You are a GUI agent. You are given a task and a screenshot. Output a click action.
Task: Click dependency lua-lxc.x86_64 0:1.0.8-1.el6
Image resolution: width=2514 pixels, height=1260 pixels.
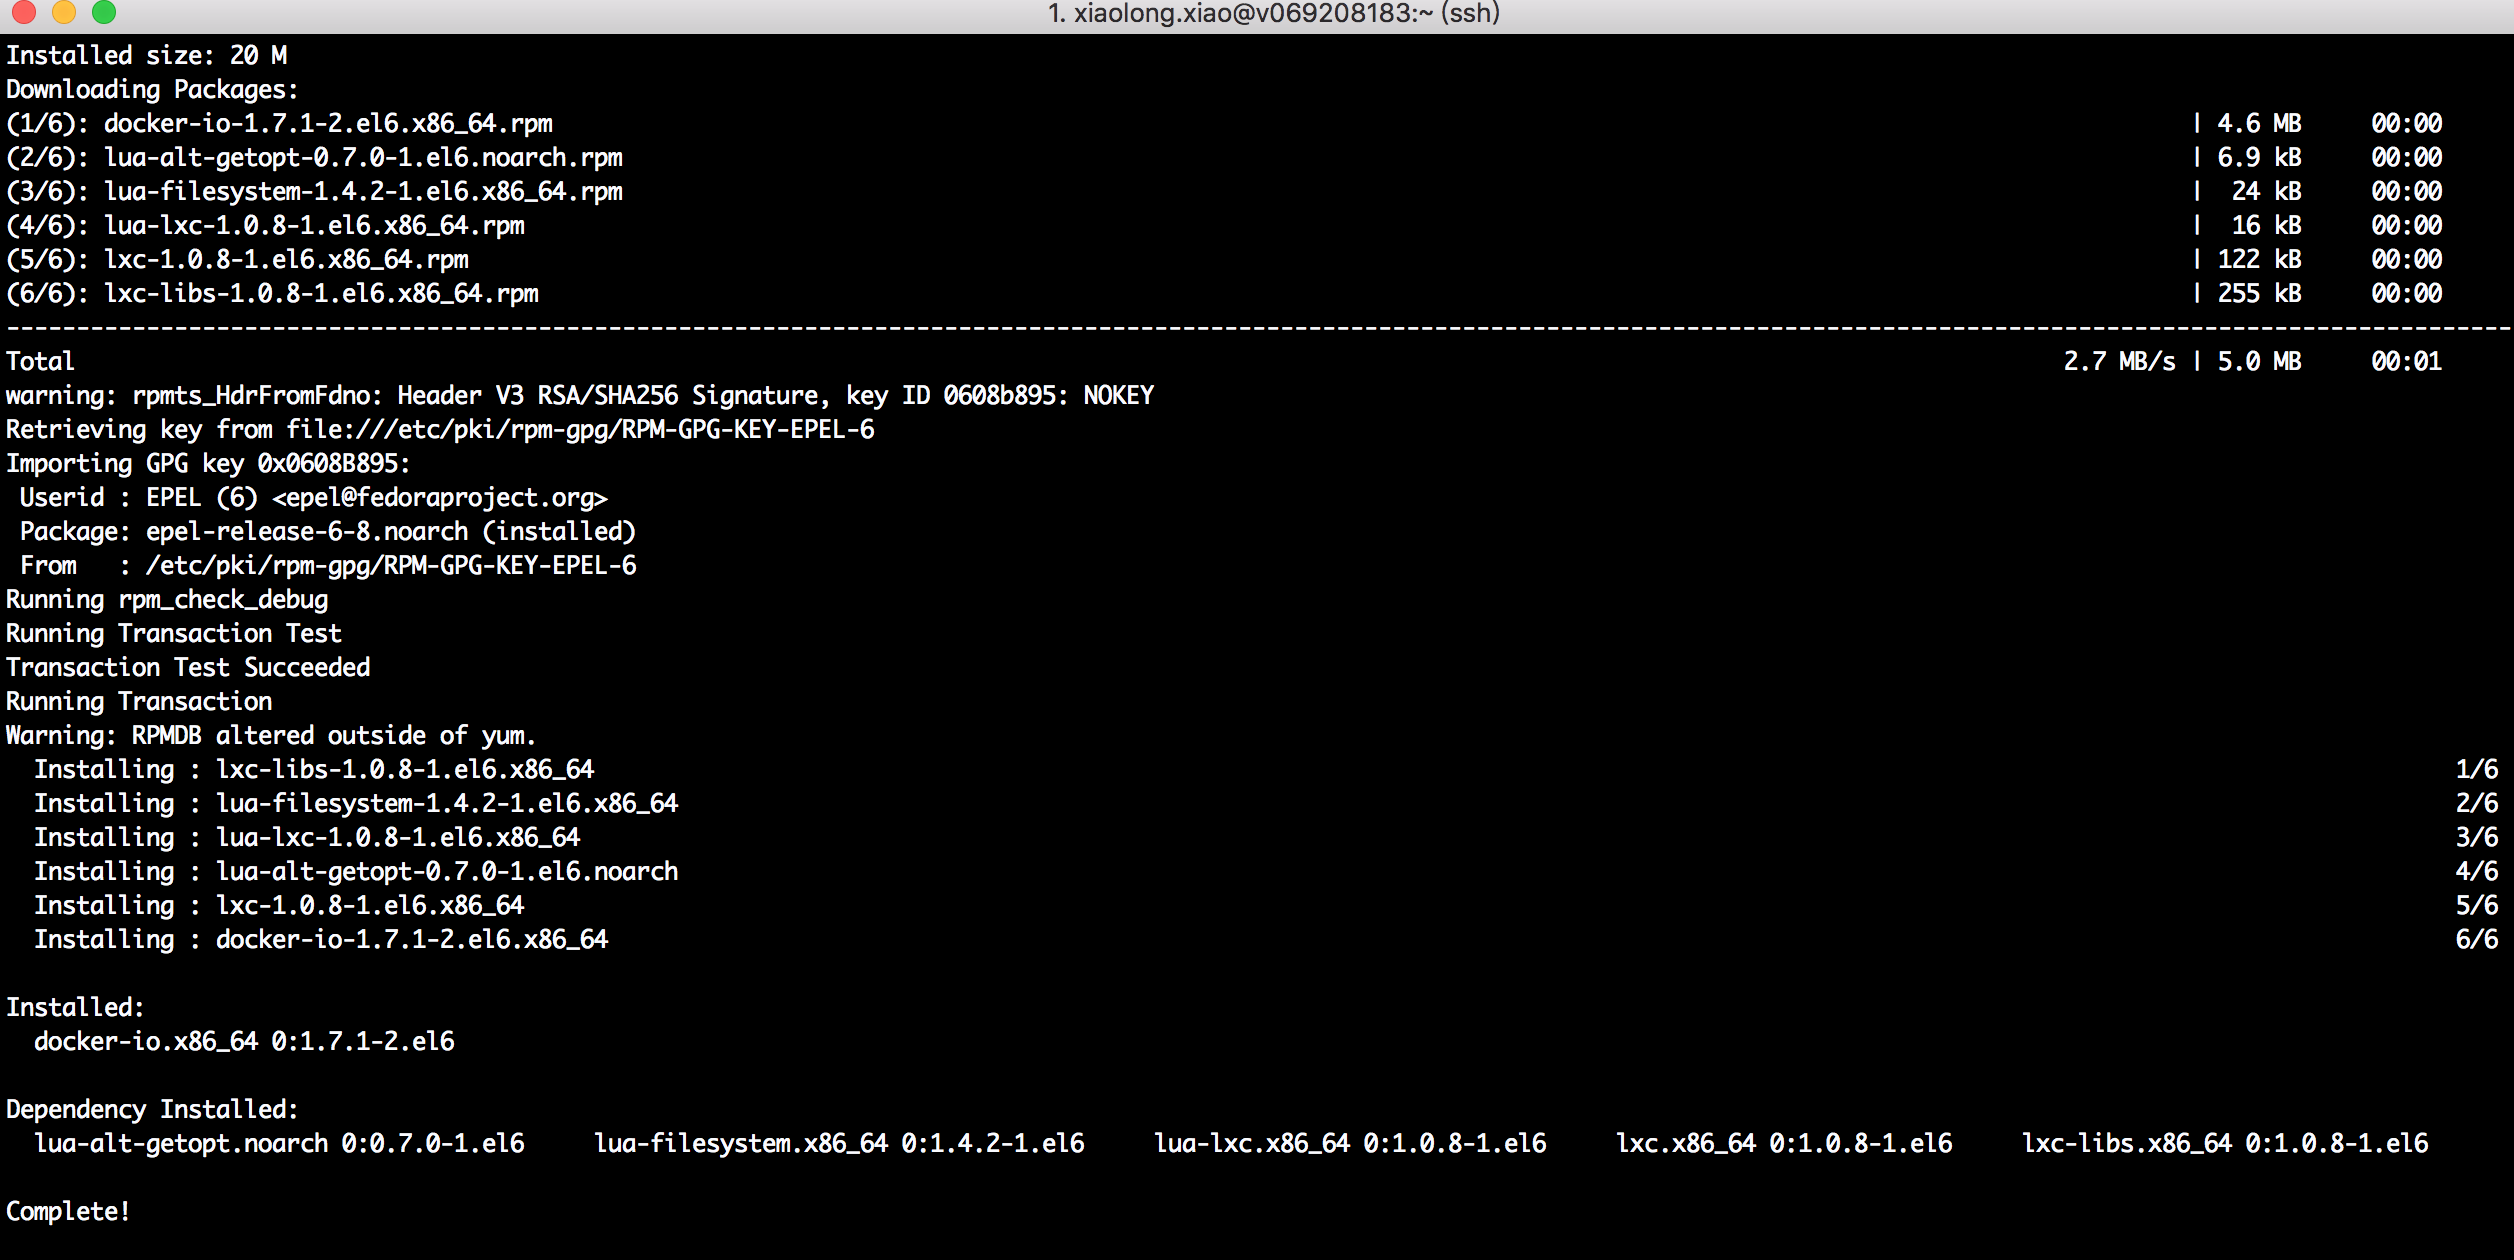[1350, 1144]
